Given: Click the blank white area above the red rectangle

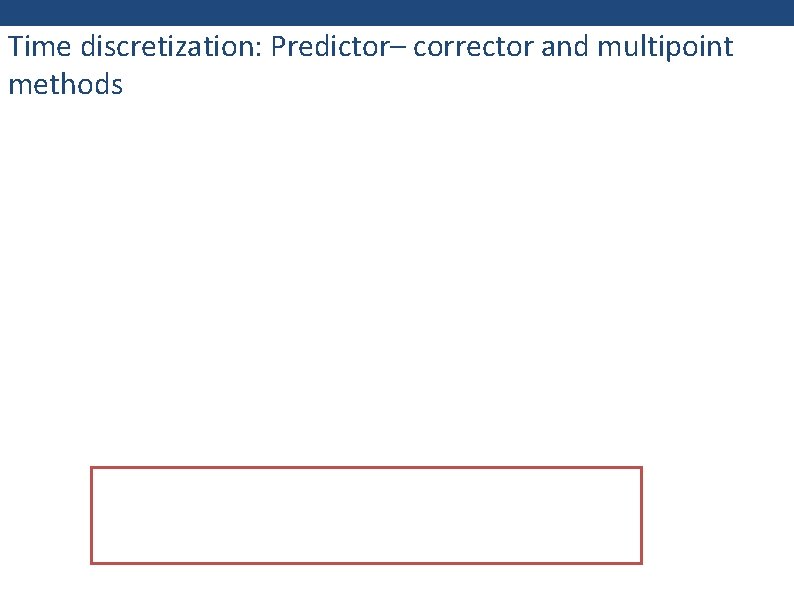Looking at the screenshot, I should tap(397, 280).
